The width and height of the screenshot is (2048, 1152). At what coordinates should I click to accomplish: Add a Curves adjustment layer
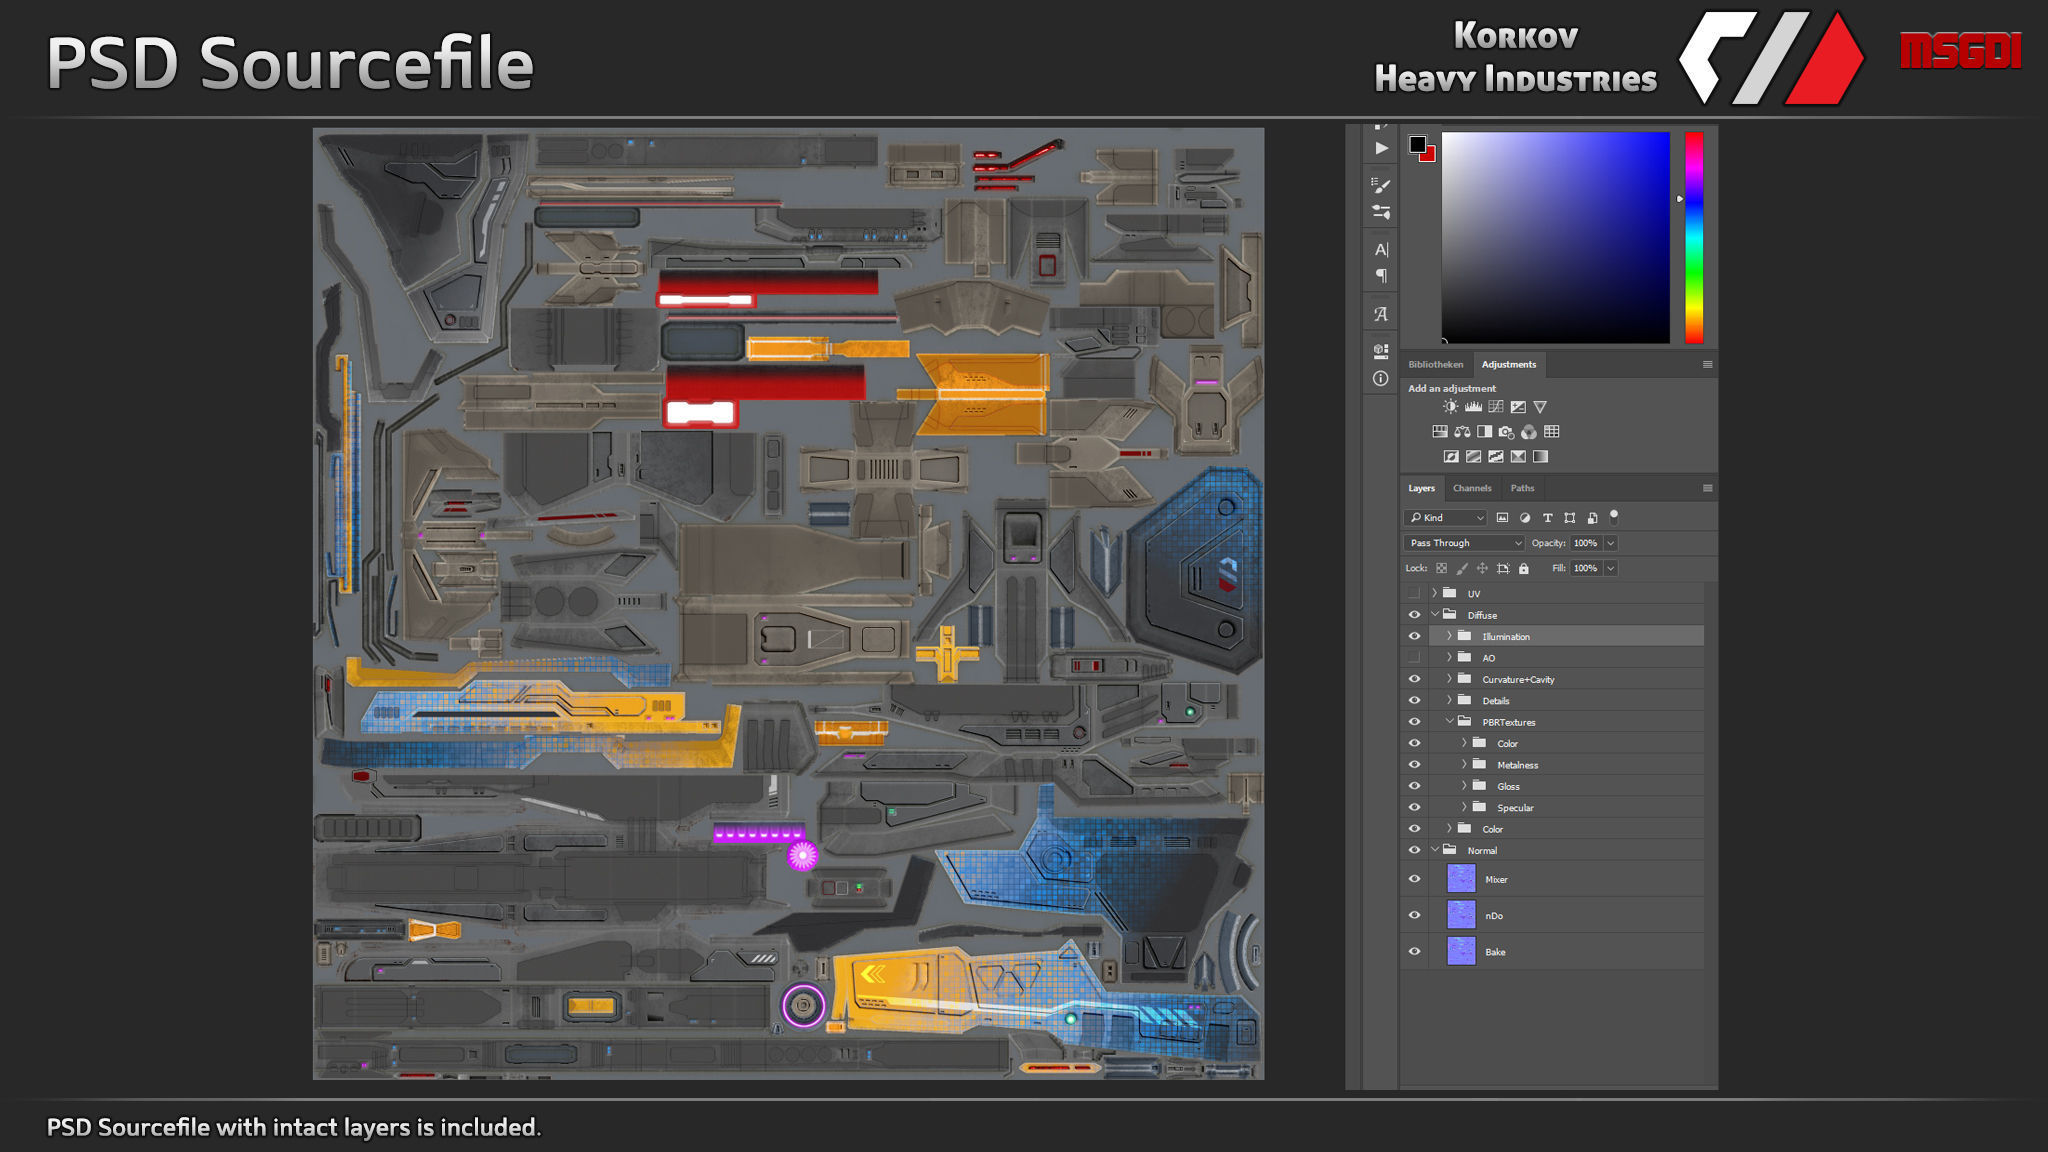click(x=1496, y=407)
